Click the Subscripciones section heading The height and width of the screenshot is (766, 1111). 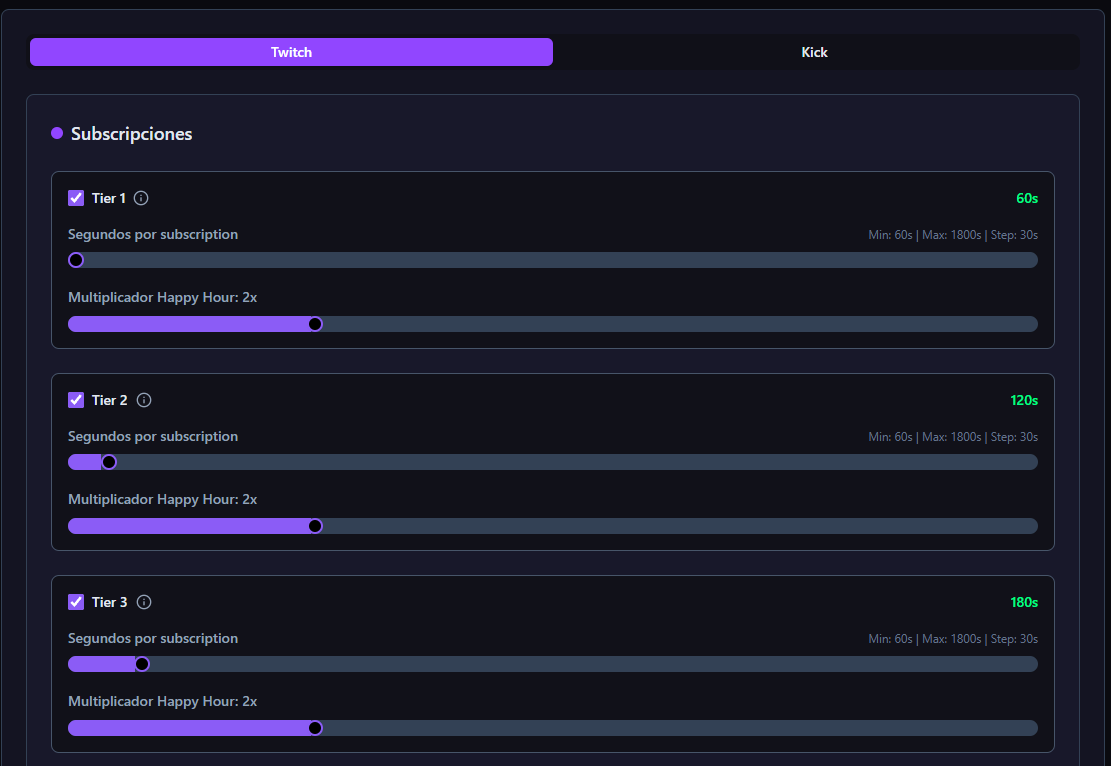pos(131,133)
